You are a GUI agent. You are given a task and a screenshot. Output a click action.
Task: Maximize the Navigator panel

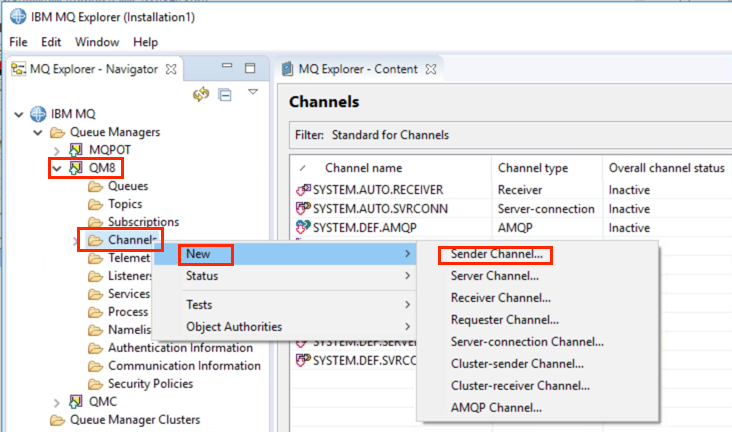(x=250, y=68)
